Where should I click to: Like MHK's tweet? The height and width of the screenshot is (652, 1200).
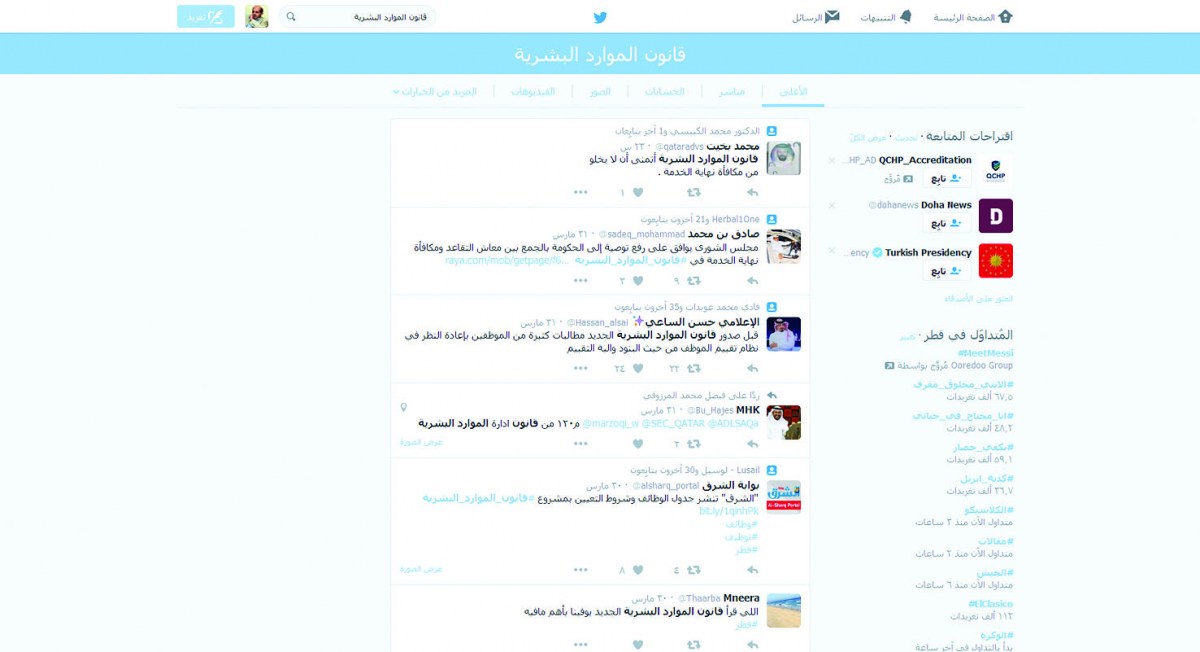click(637, 444)
